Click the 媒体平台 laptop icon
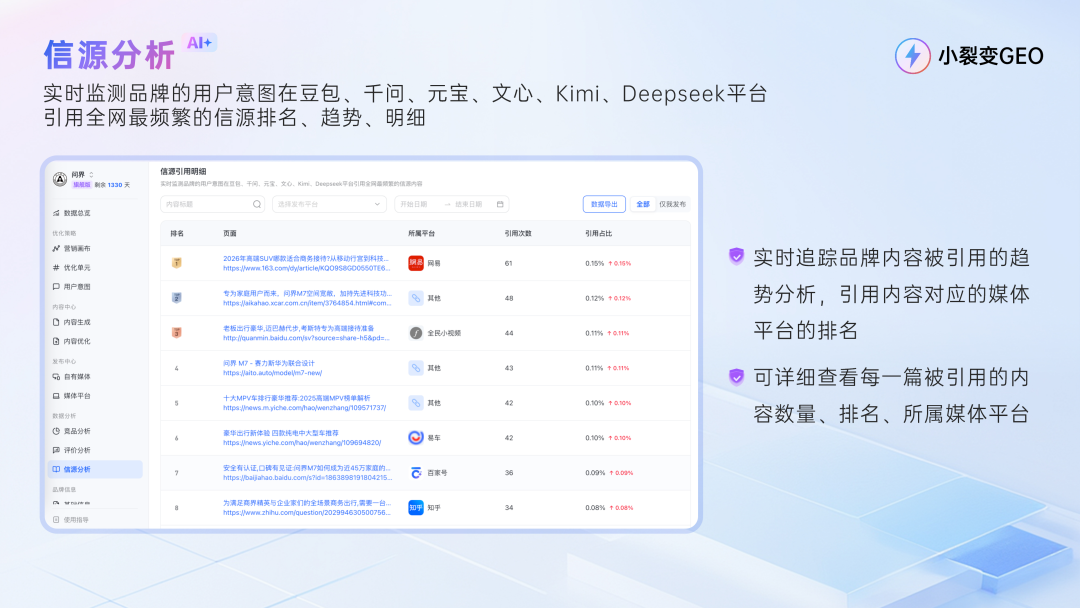This screenshot has height=608, width=1080. (x=56, y=396)
